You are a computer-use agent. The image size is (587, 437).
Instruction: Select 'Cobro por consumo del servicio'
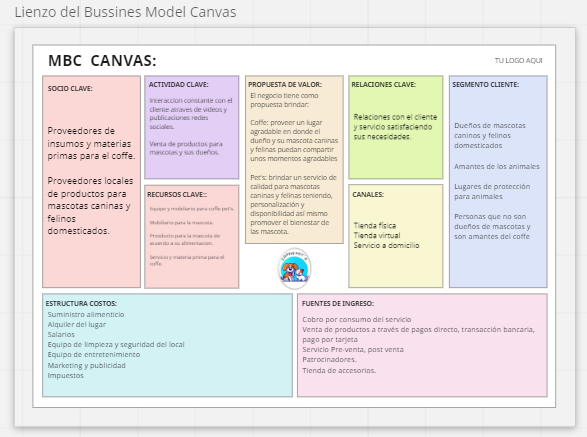357,319
